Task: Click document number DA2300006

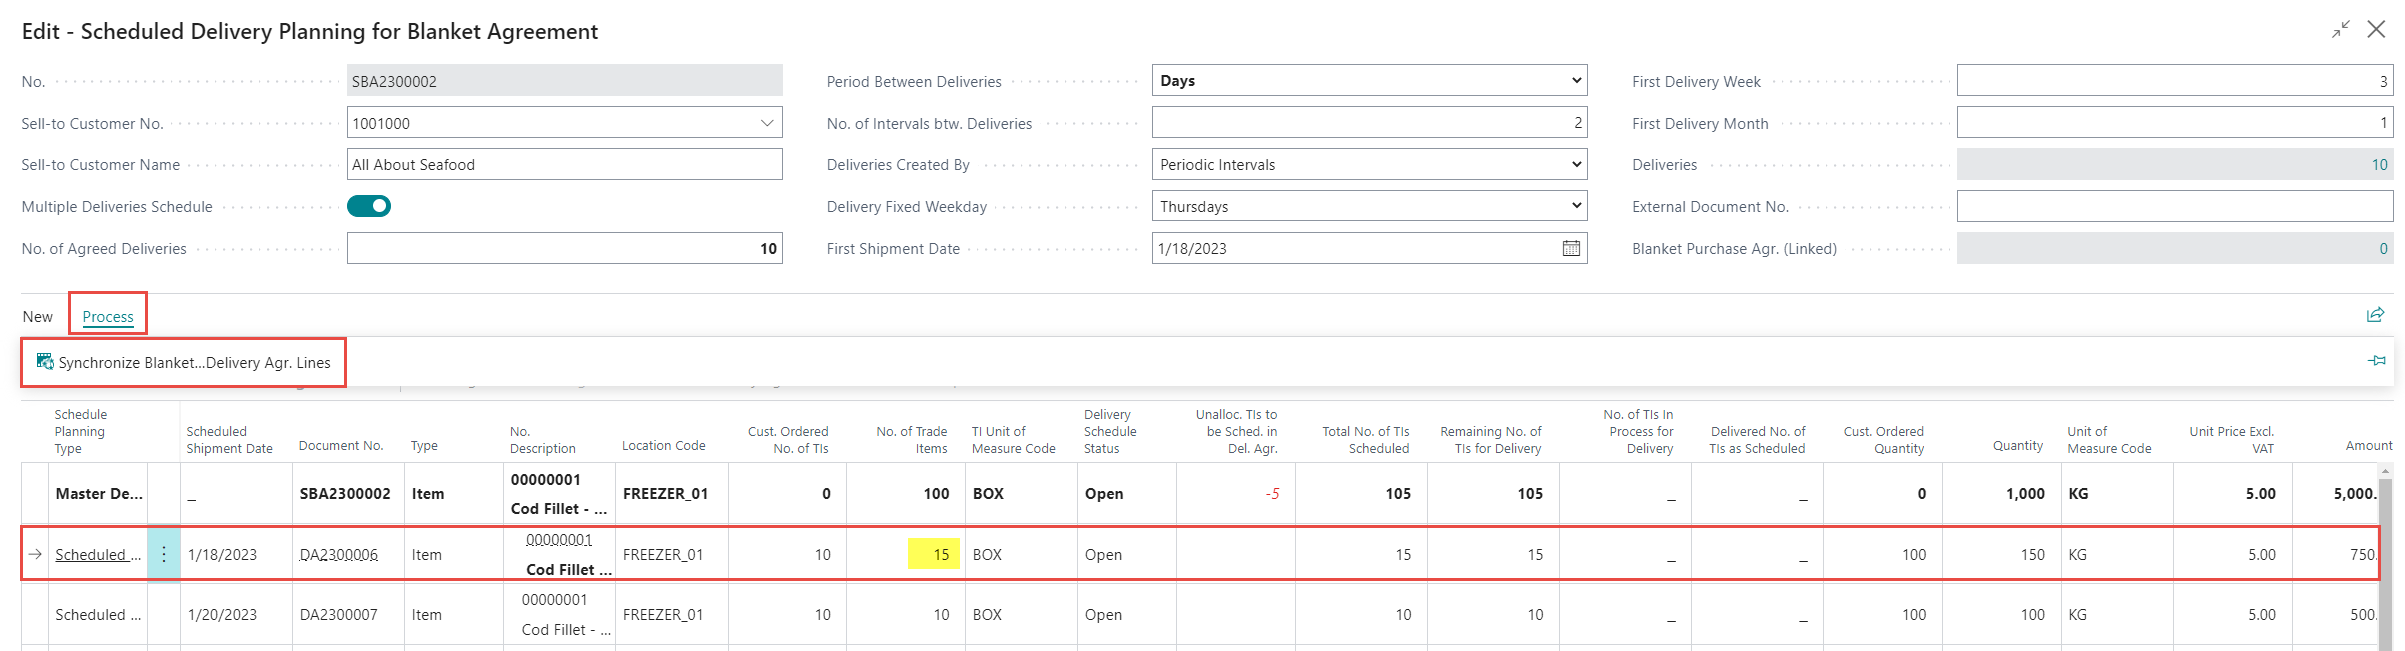Action: point(339,555)
